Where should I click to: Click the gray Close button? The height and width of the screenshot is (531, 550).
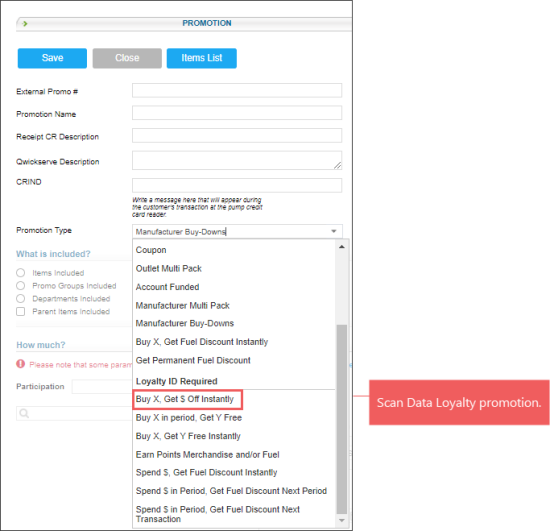(x=127, y=58)
